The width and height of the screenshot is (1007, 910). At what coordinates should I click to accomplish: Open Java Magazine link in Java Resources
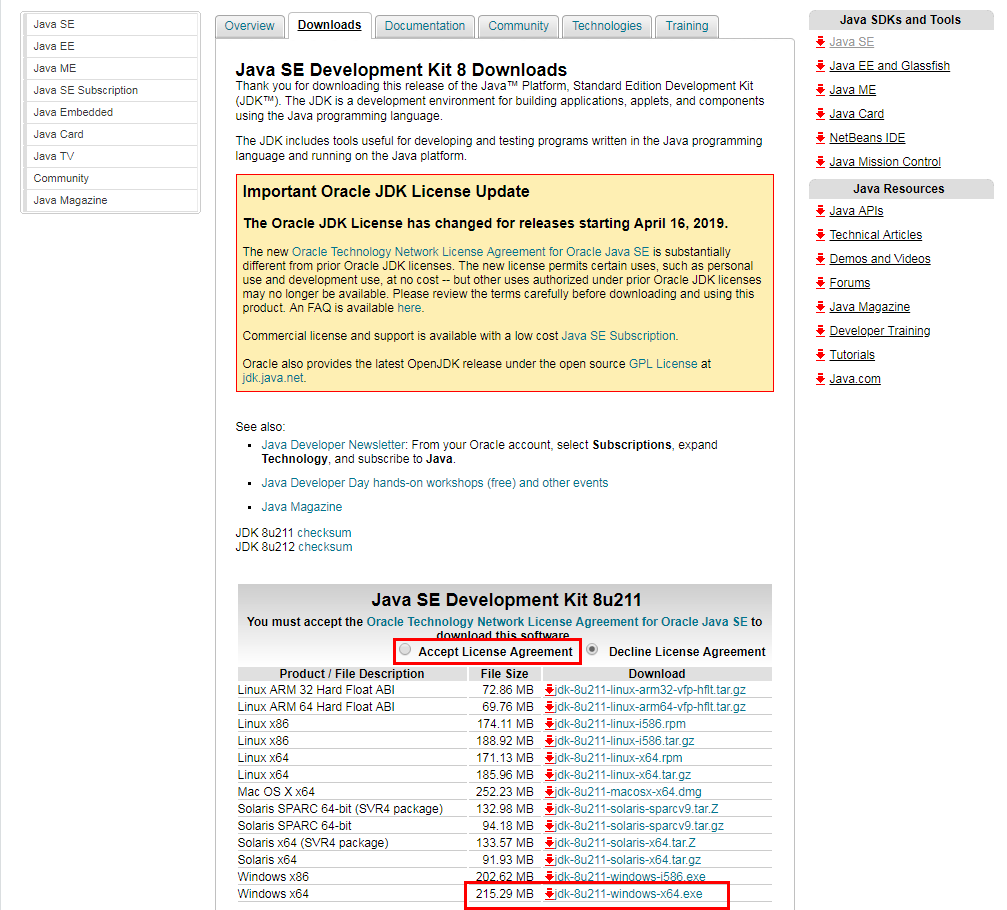point(870,307)
